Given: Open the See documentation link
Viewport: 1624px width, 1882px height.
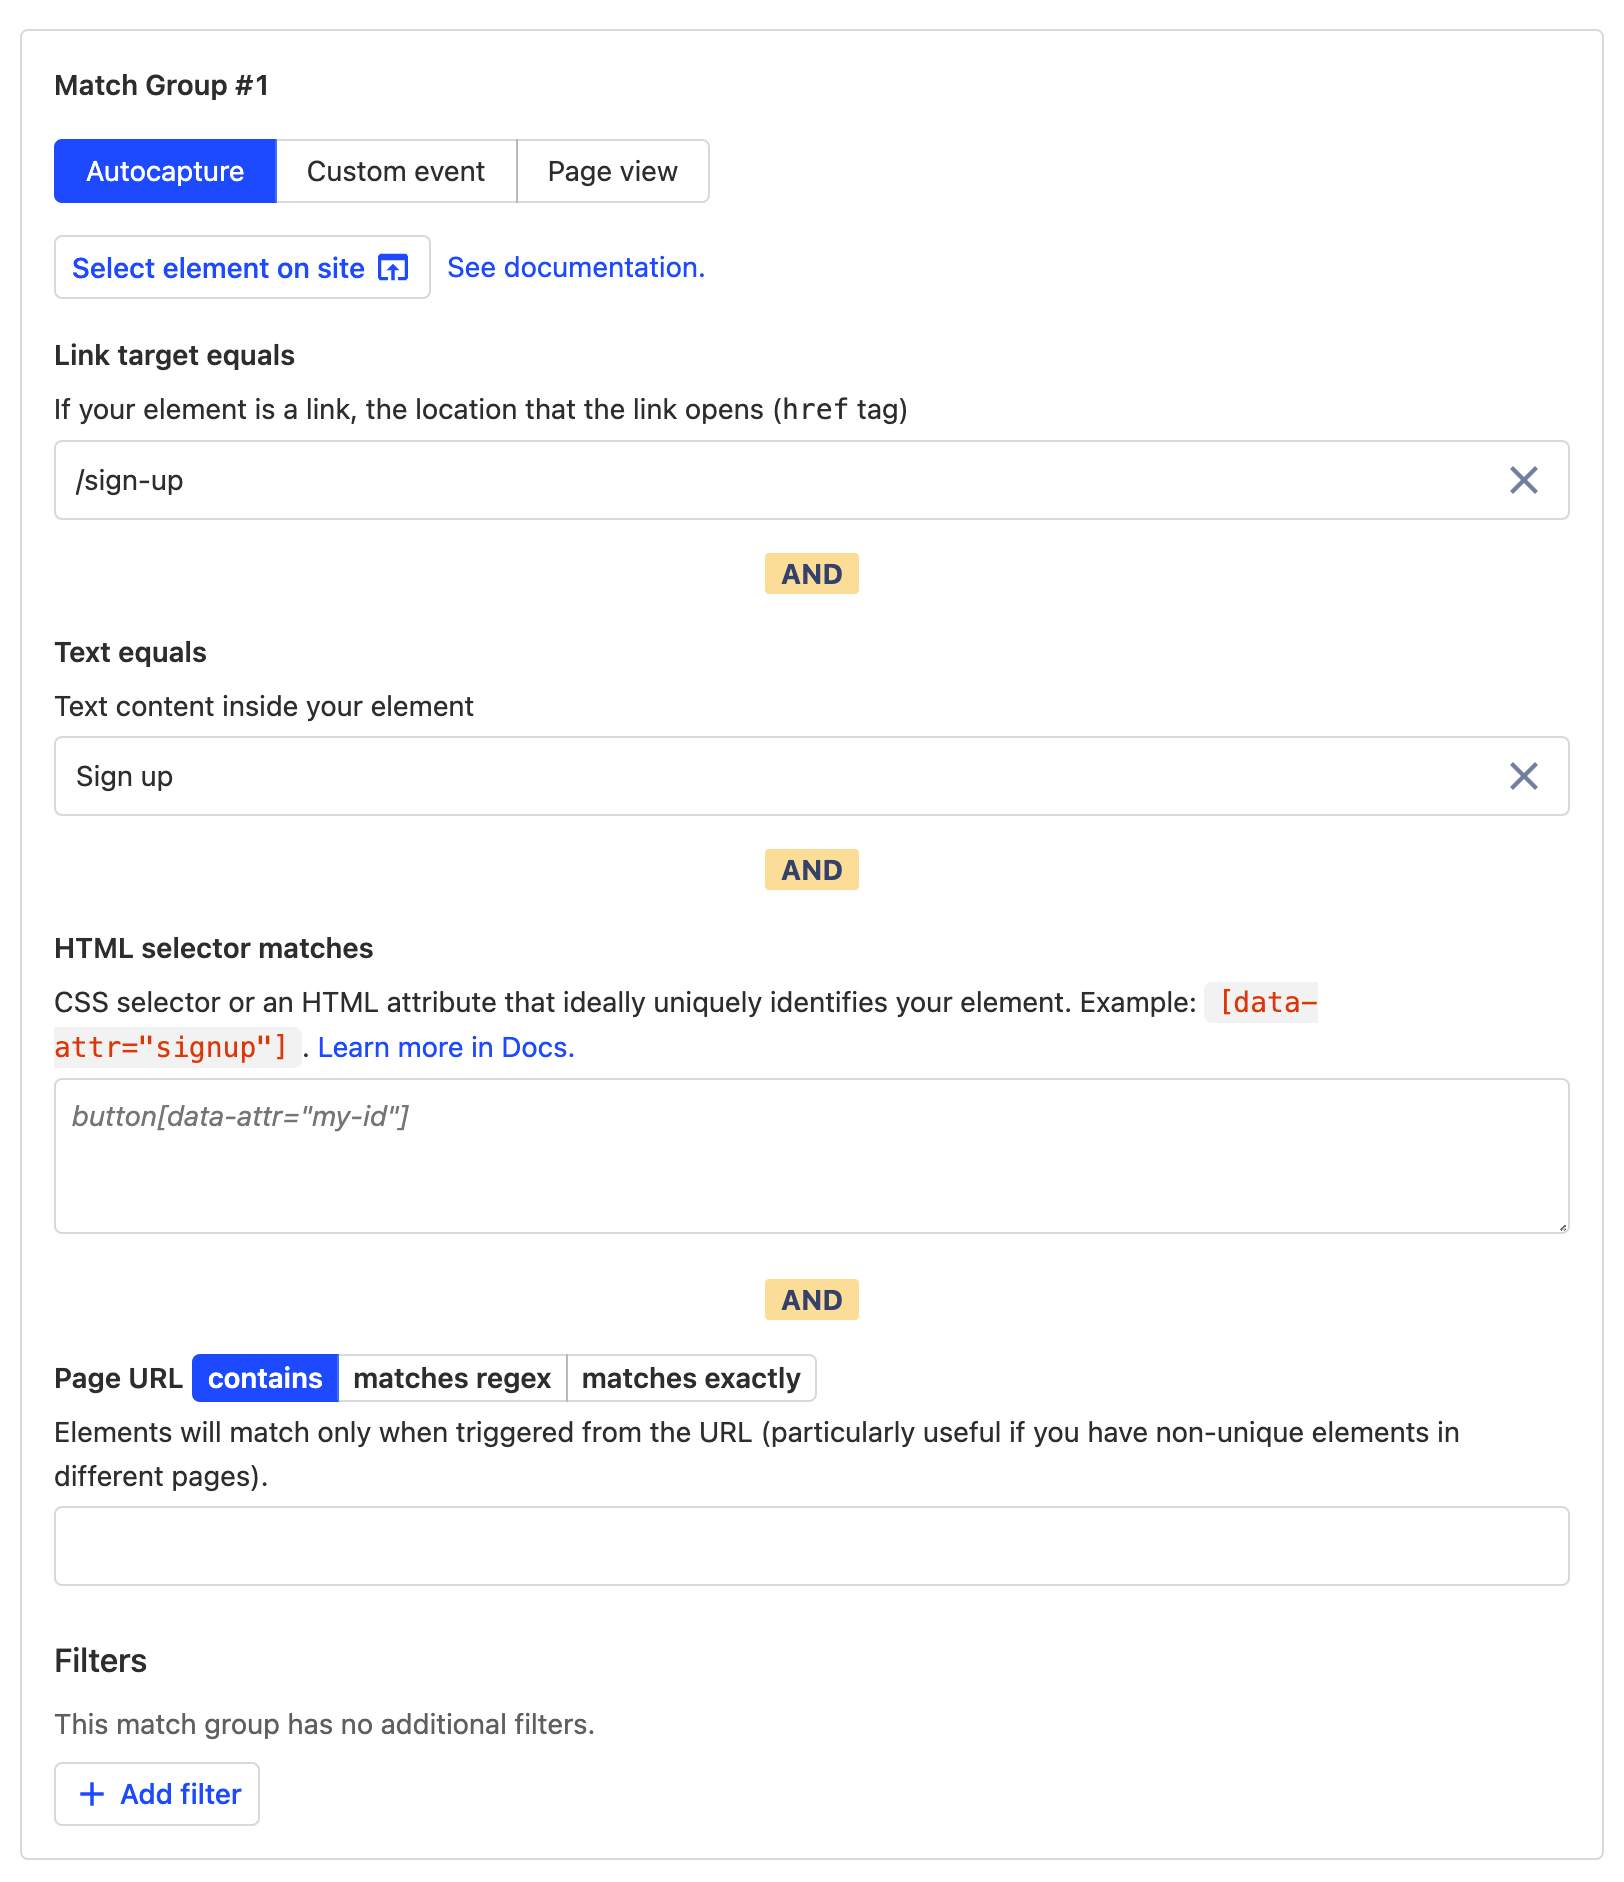Looking at the screenshot, I should pos(576,267).
